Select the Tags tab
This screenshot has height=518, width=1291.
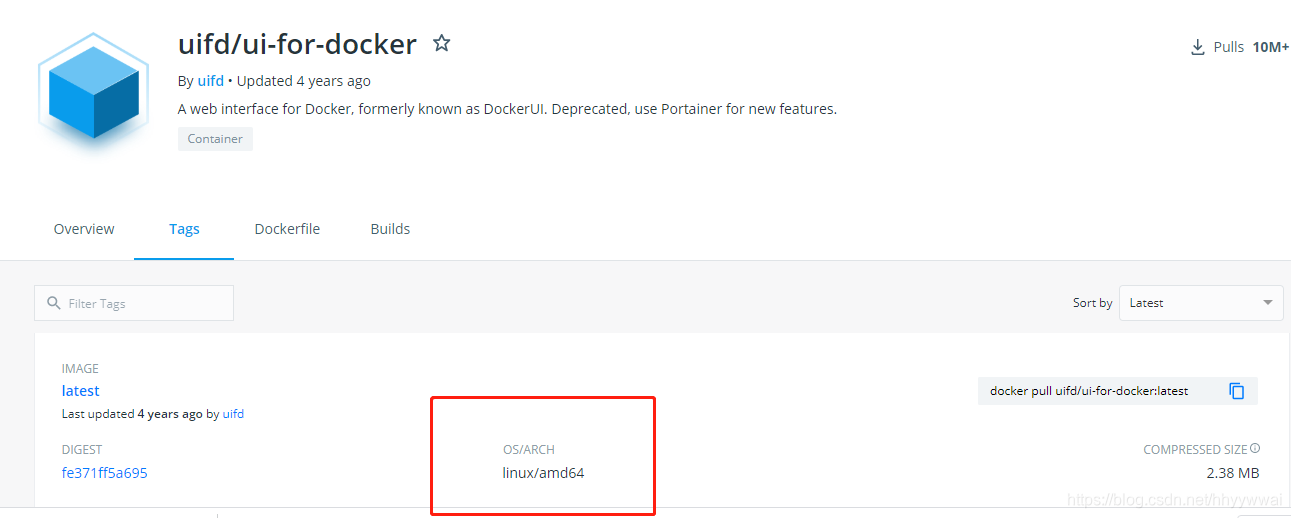click(184, 229)
